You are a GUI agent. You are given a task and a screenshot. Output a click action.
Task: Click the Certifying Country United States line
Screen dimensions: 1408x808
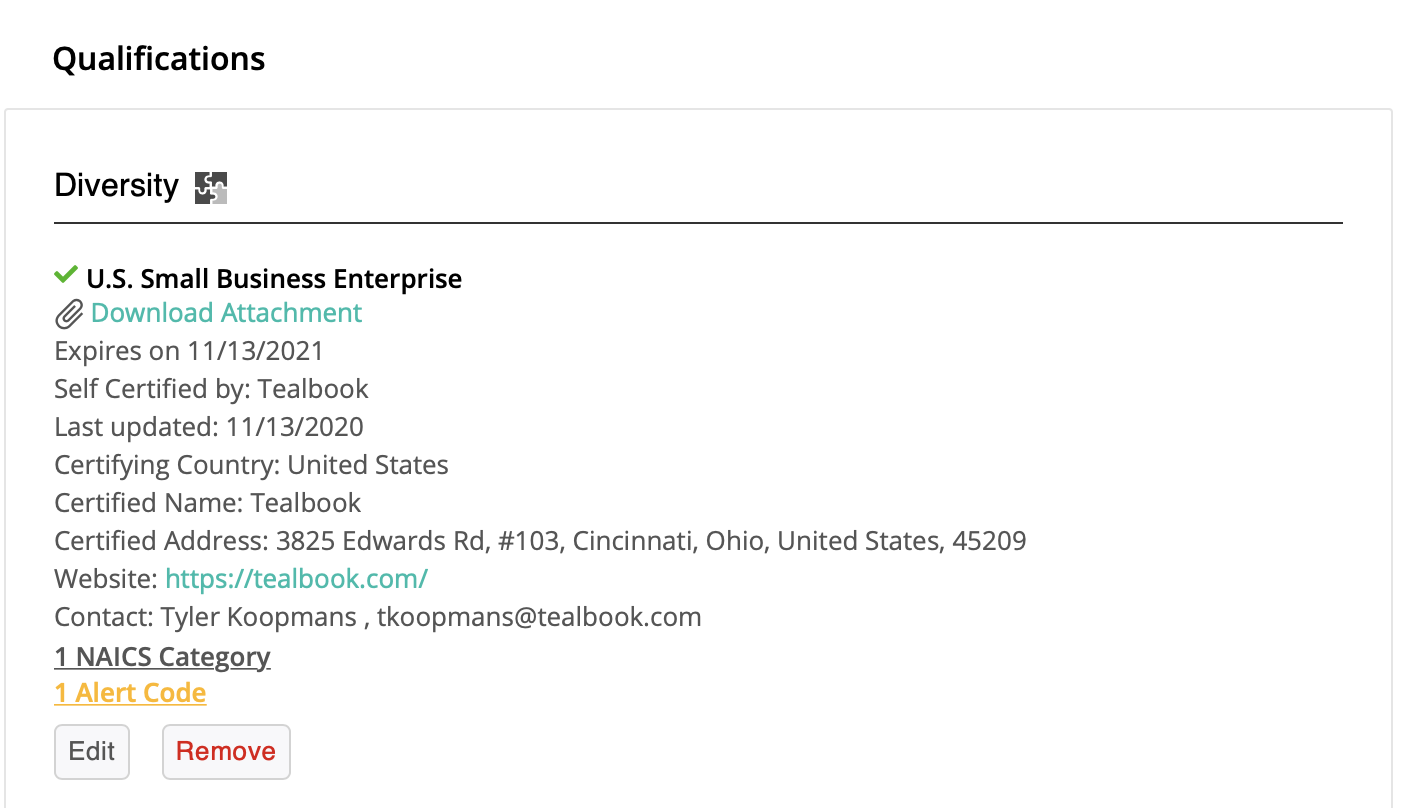point(251,465)
